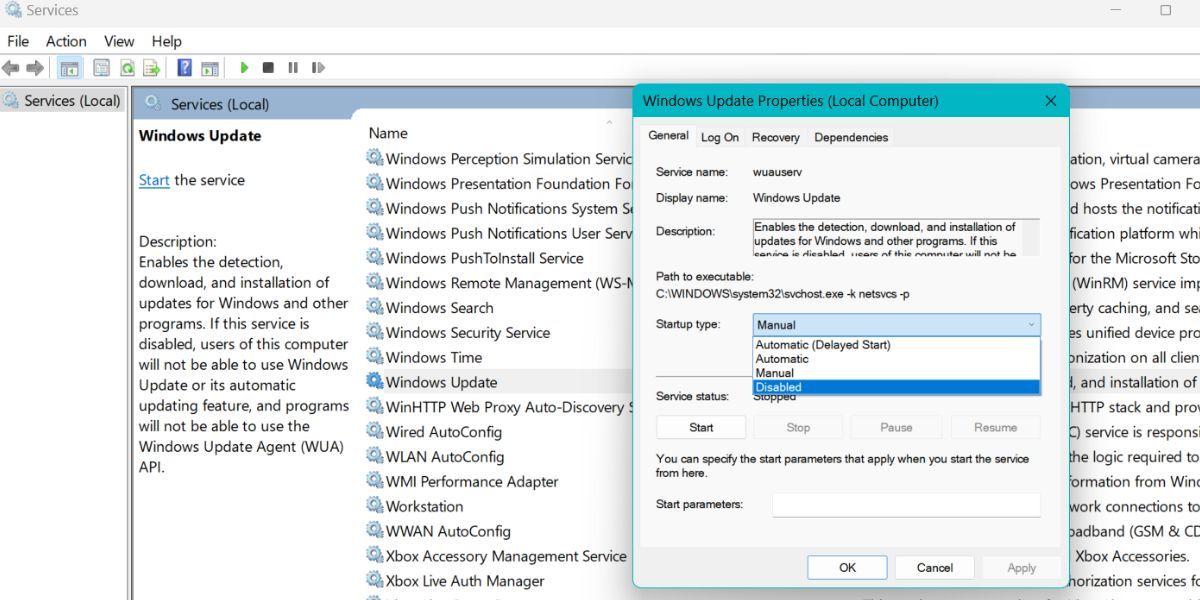Click the Refresh icon on the toolbar
Screen dimensions: 1200x600
click(x=127, y=67)
